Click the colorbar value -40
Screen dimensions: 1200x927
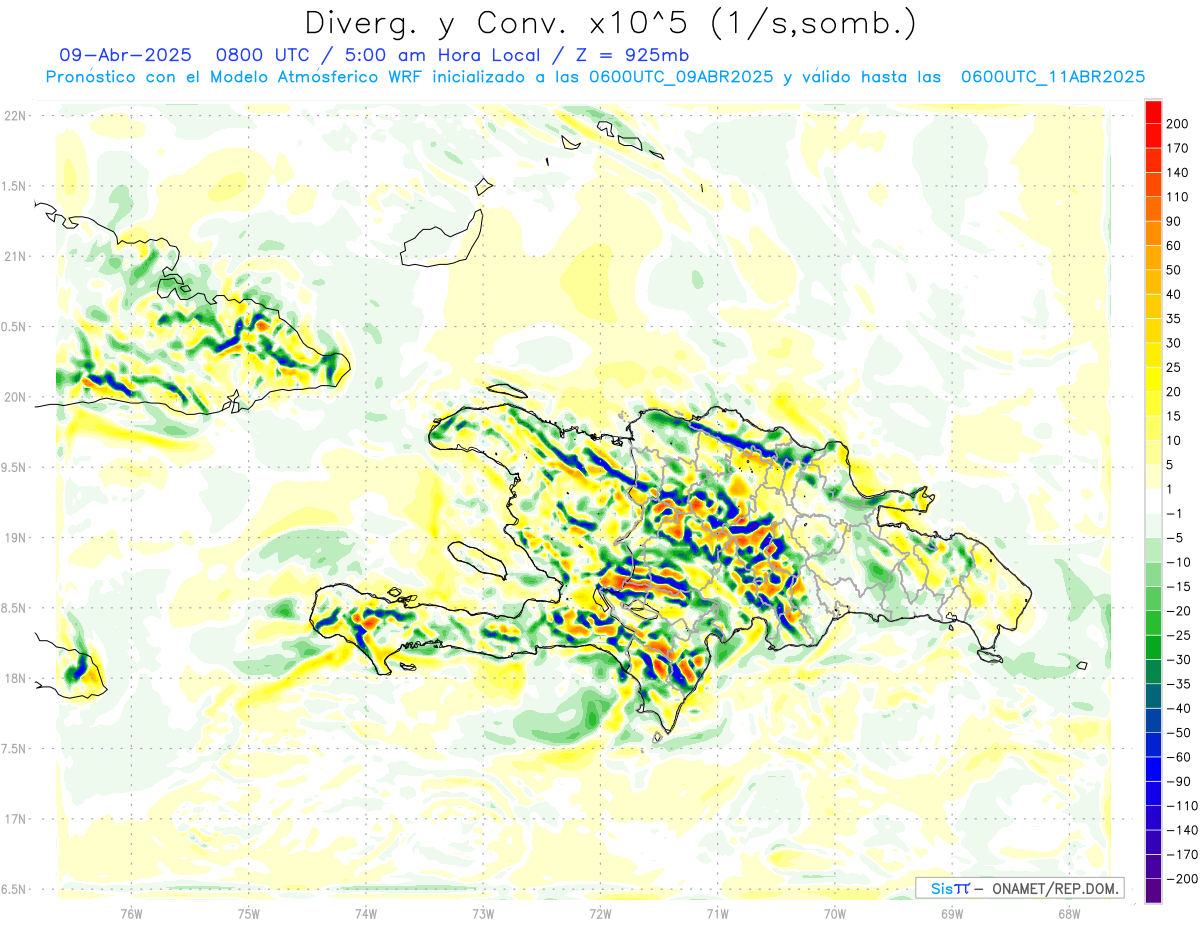1178,709
